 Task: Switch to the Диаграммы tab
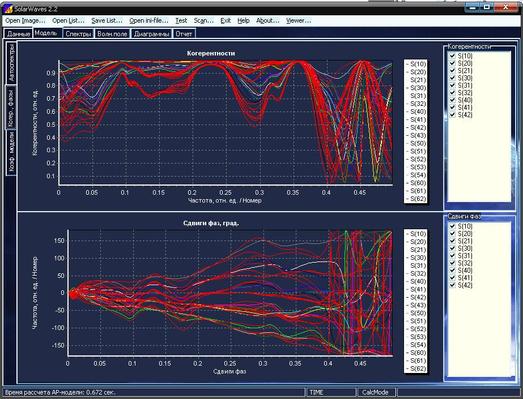[x=151, y=34]
